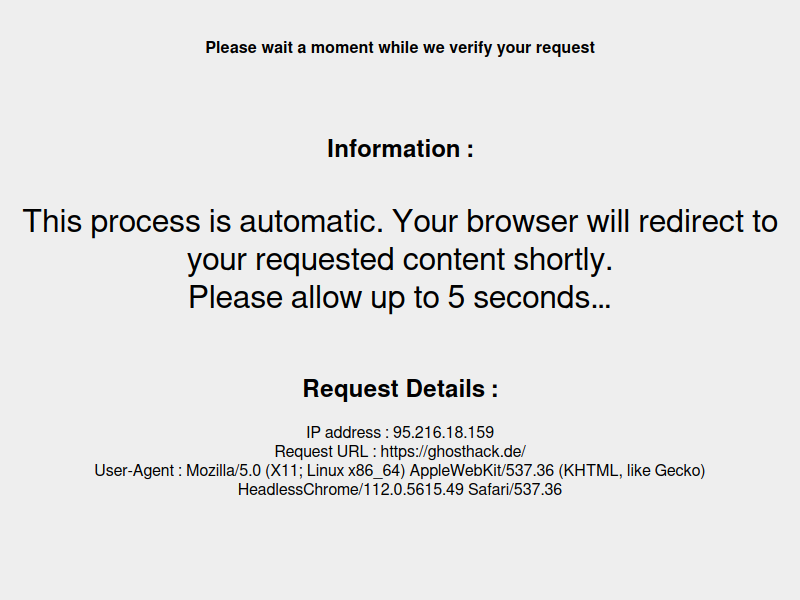Image resolution: width=800 pixels, height=600 pixels.
Task: Click the IP address 95.216.18.159
Action: (443, 433)
